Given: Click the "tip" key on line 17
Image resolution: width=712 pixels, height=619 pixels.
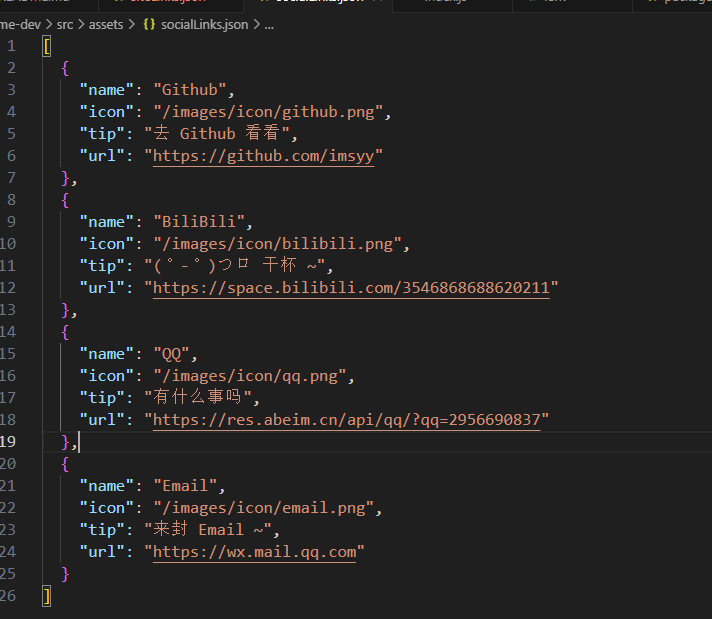Looking at the screenshot, I should [102, 398].
